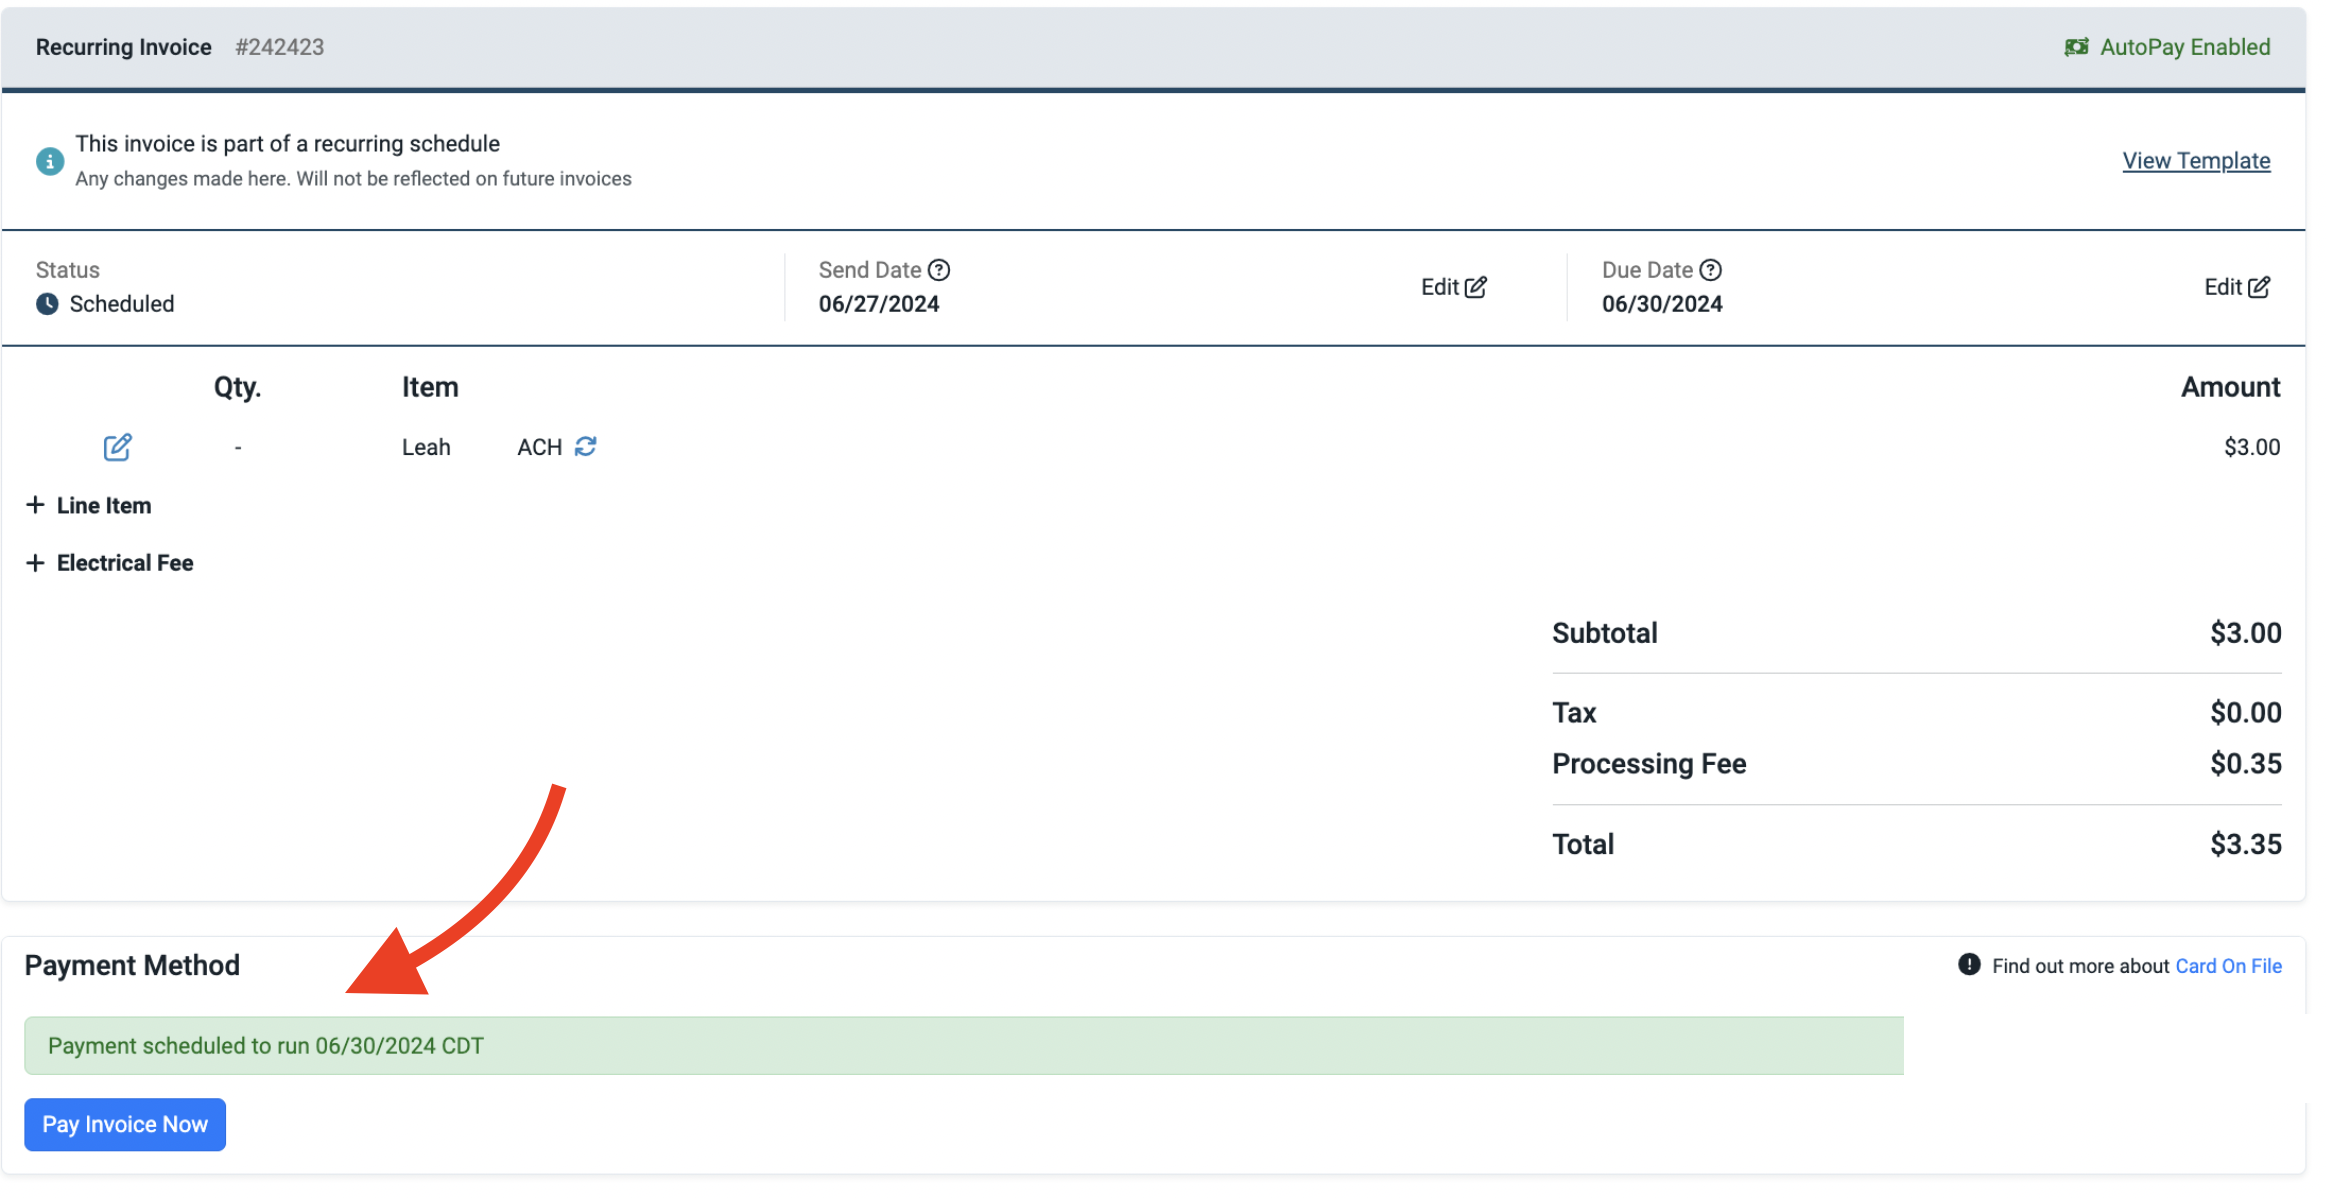Click the Scheduled status text

click(x=122, y=304)
